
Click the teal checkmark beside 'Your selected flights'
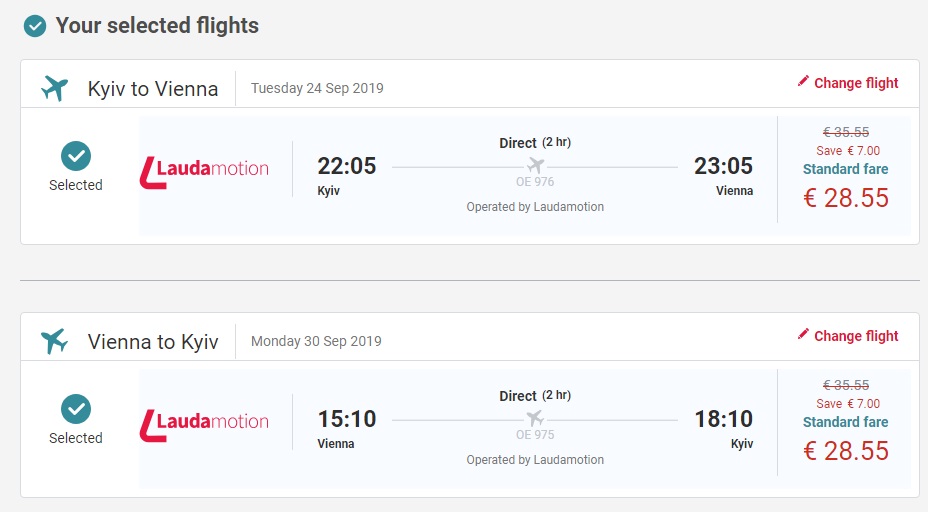click(x=35, y=27)
